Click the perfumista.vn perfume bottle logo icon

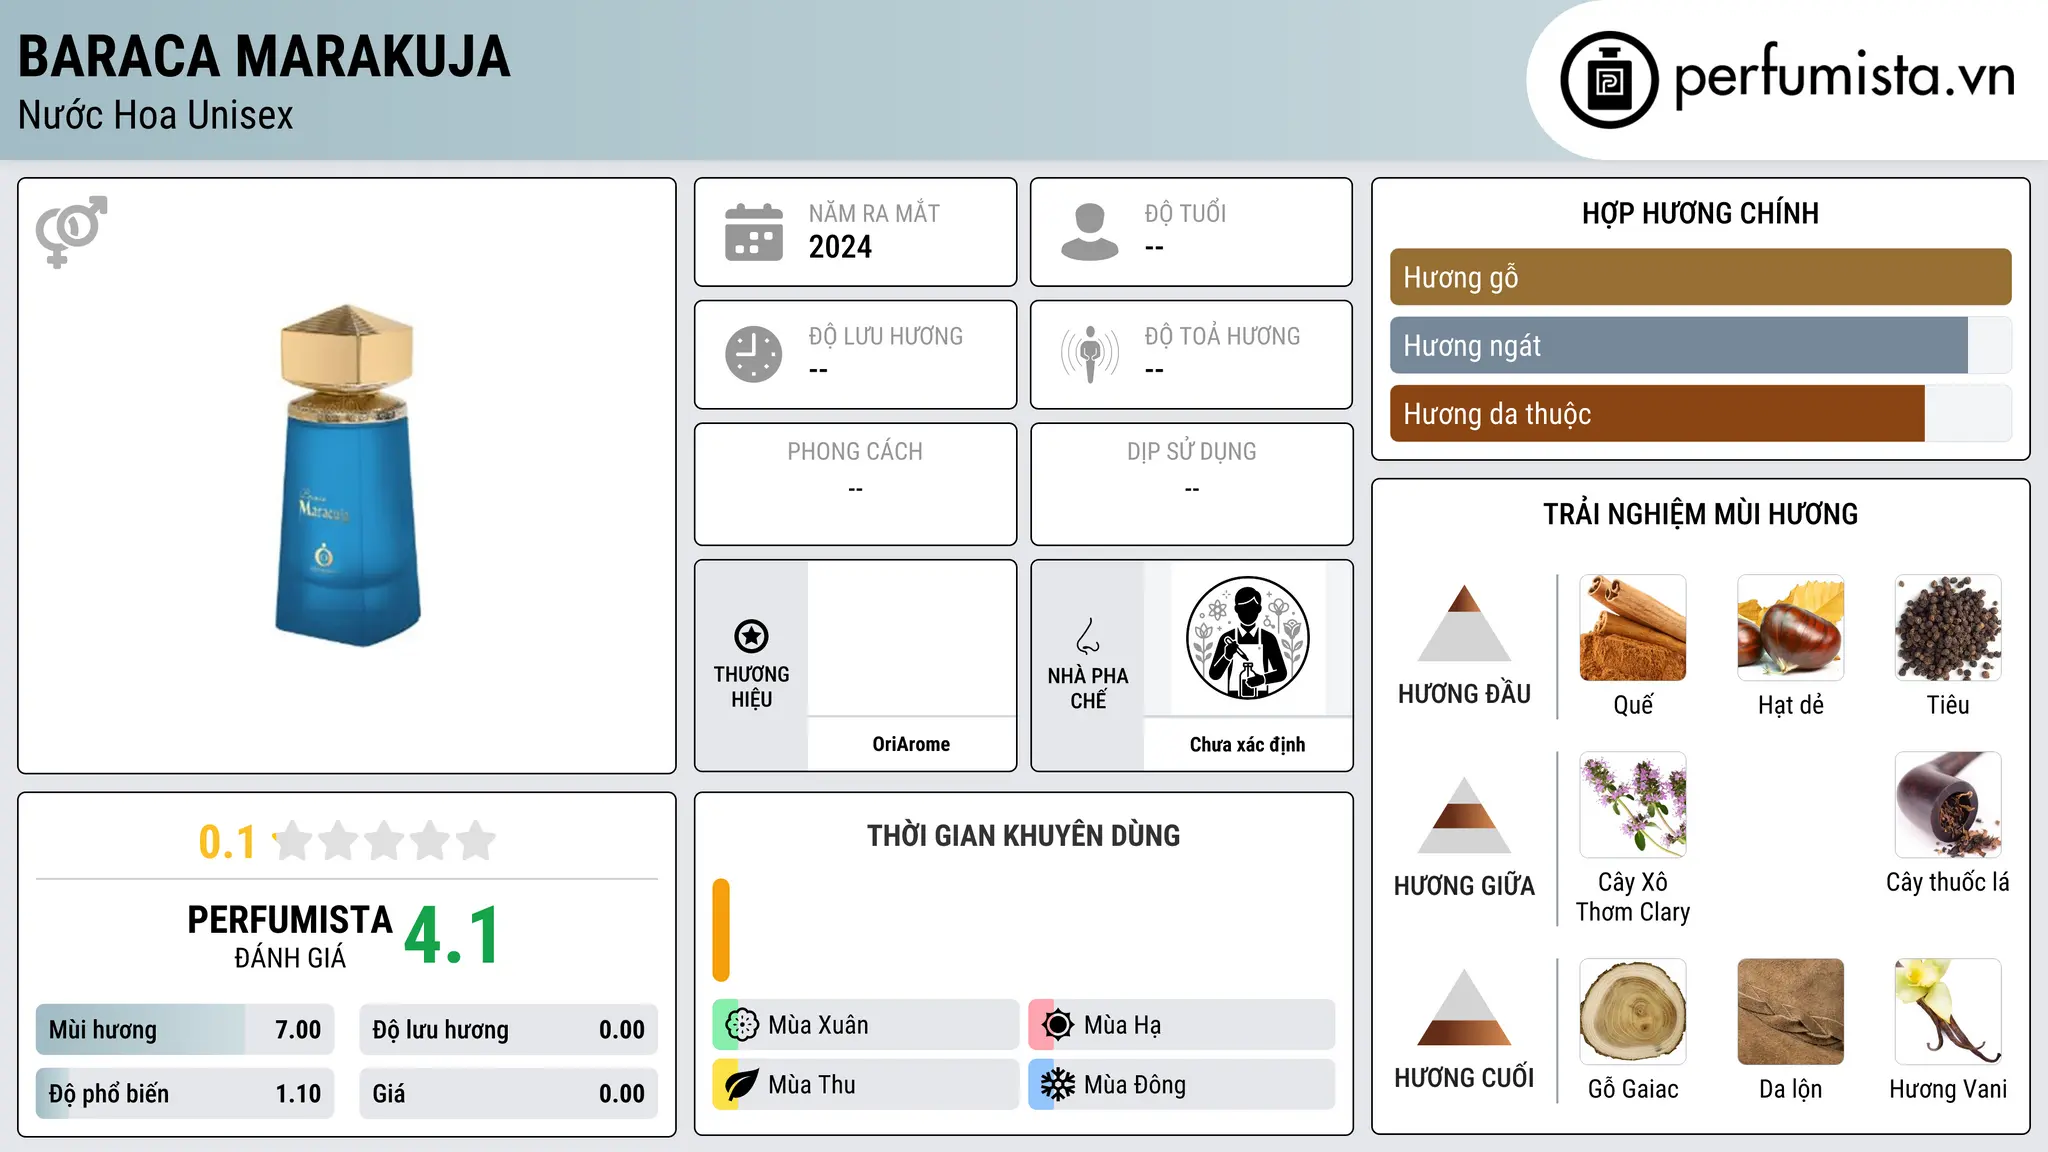tap(1609, 80)
